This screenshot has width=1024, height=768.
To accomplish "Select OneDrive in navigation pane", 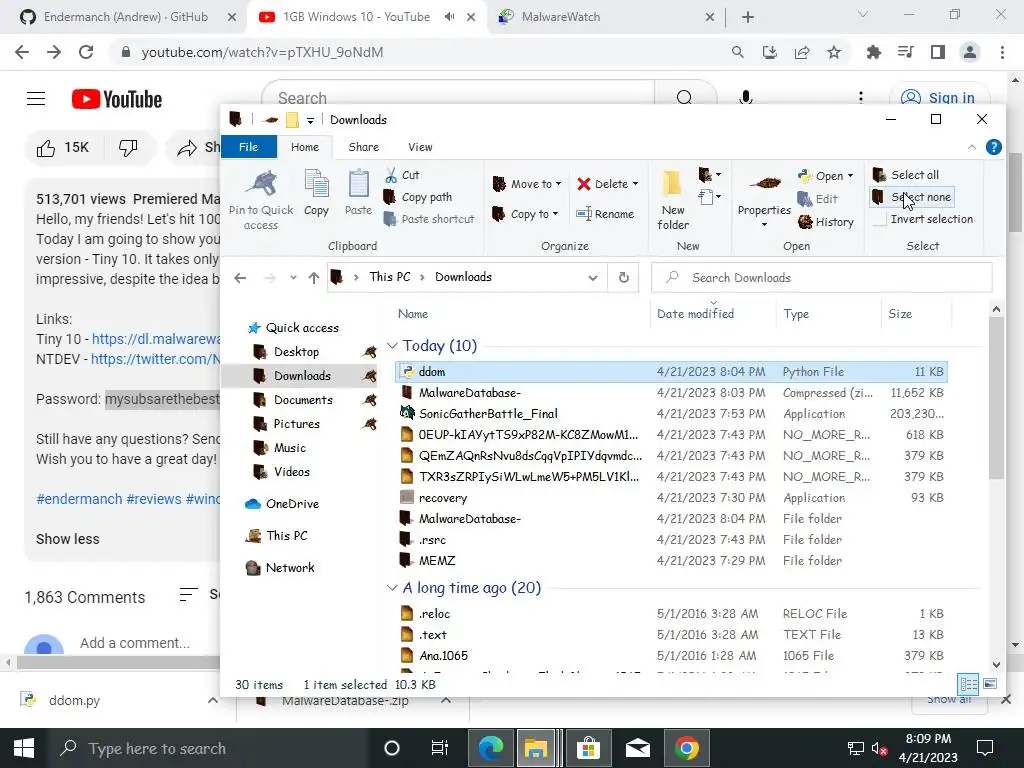I will click(x=292, y=504).
